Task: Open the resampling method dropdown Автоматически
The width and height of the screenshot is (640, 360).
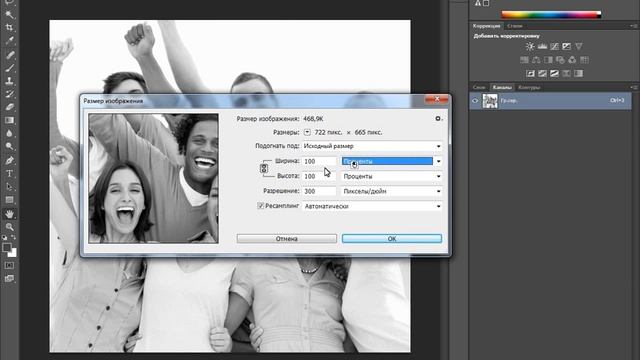Action: [372, 206]
